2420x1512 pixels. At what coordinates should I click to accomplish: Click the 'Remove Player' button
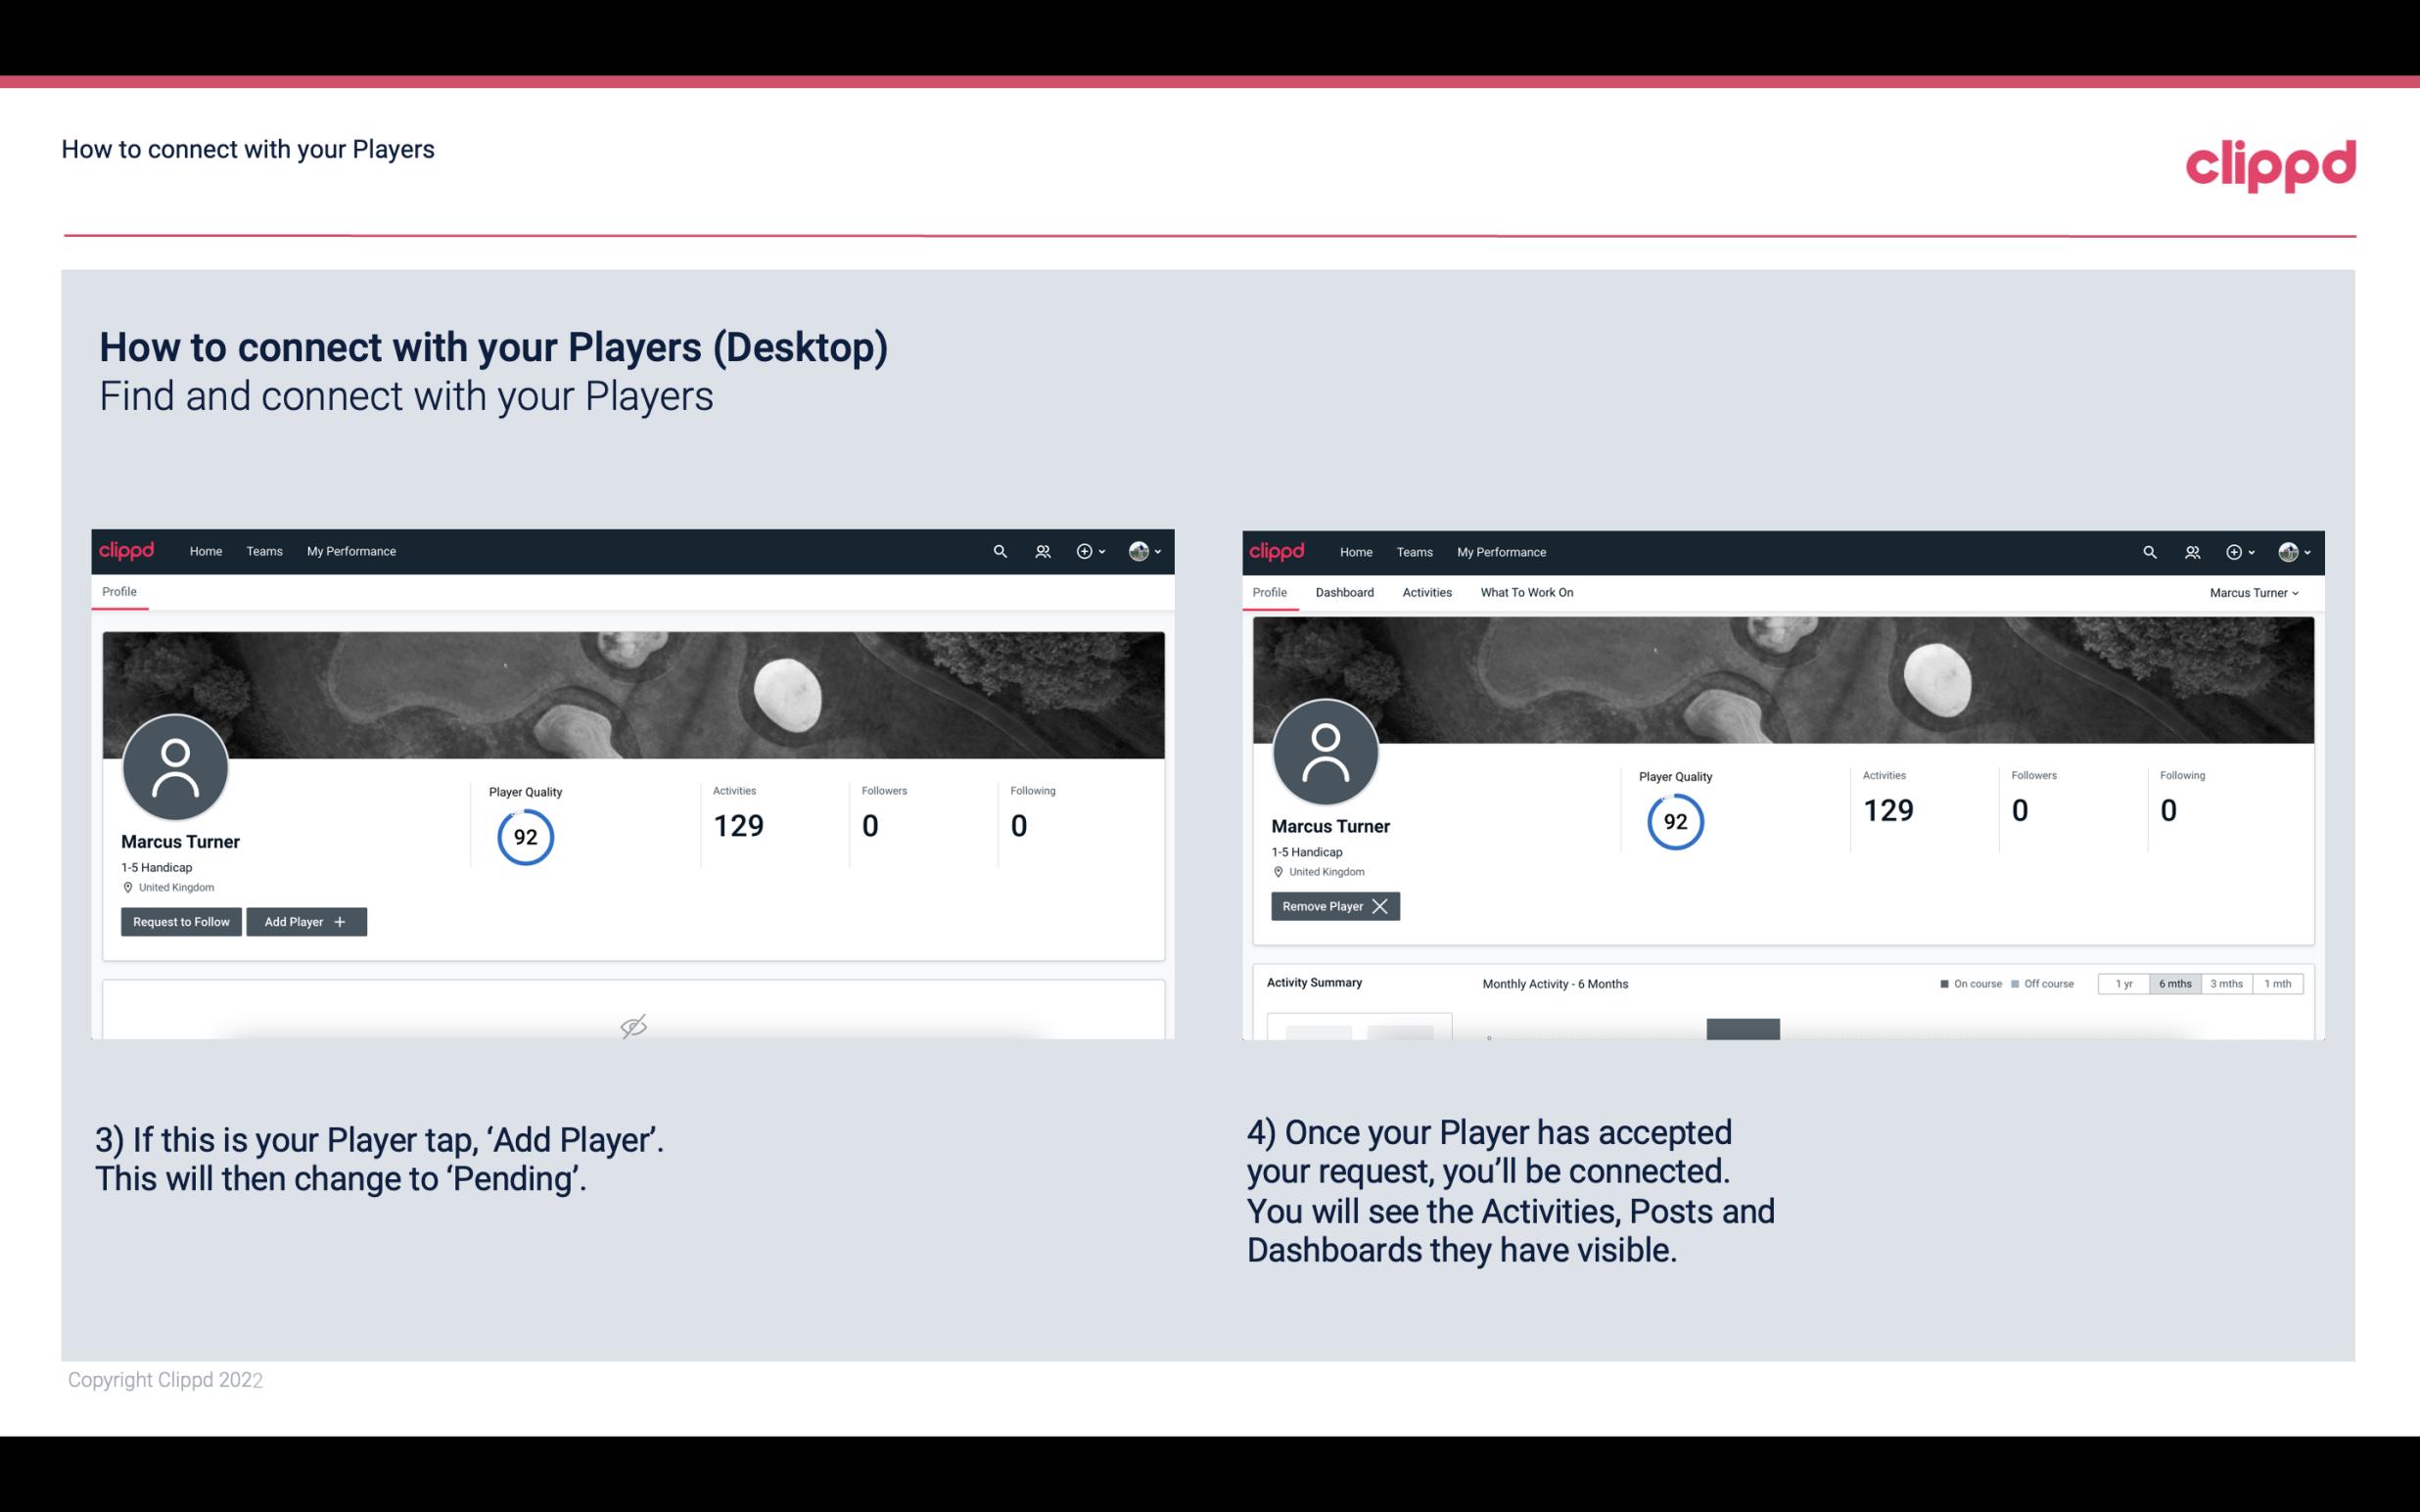coord(1332,906)
